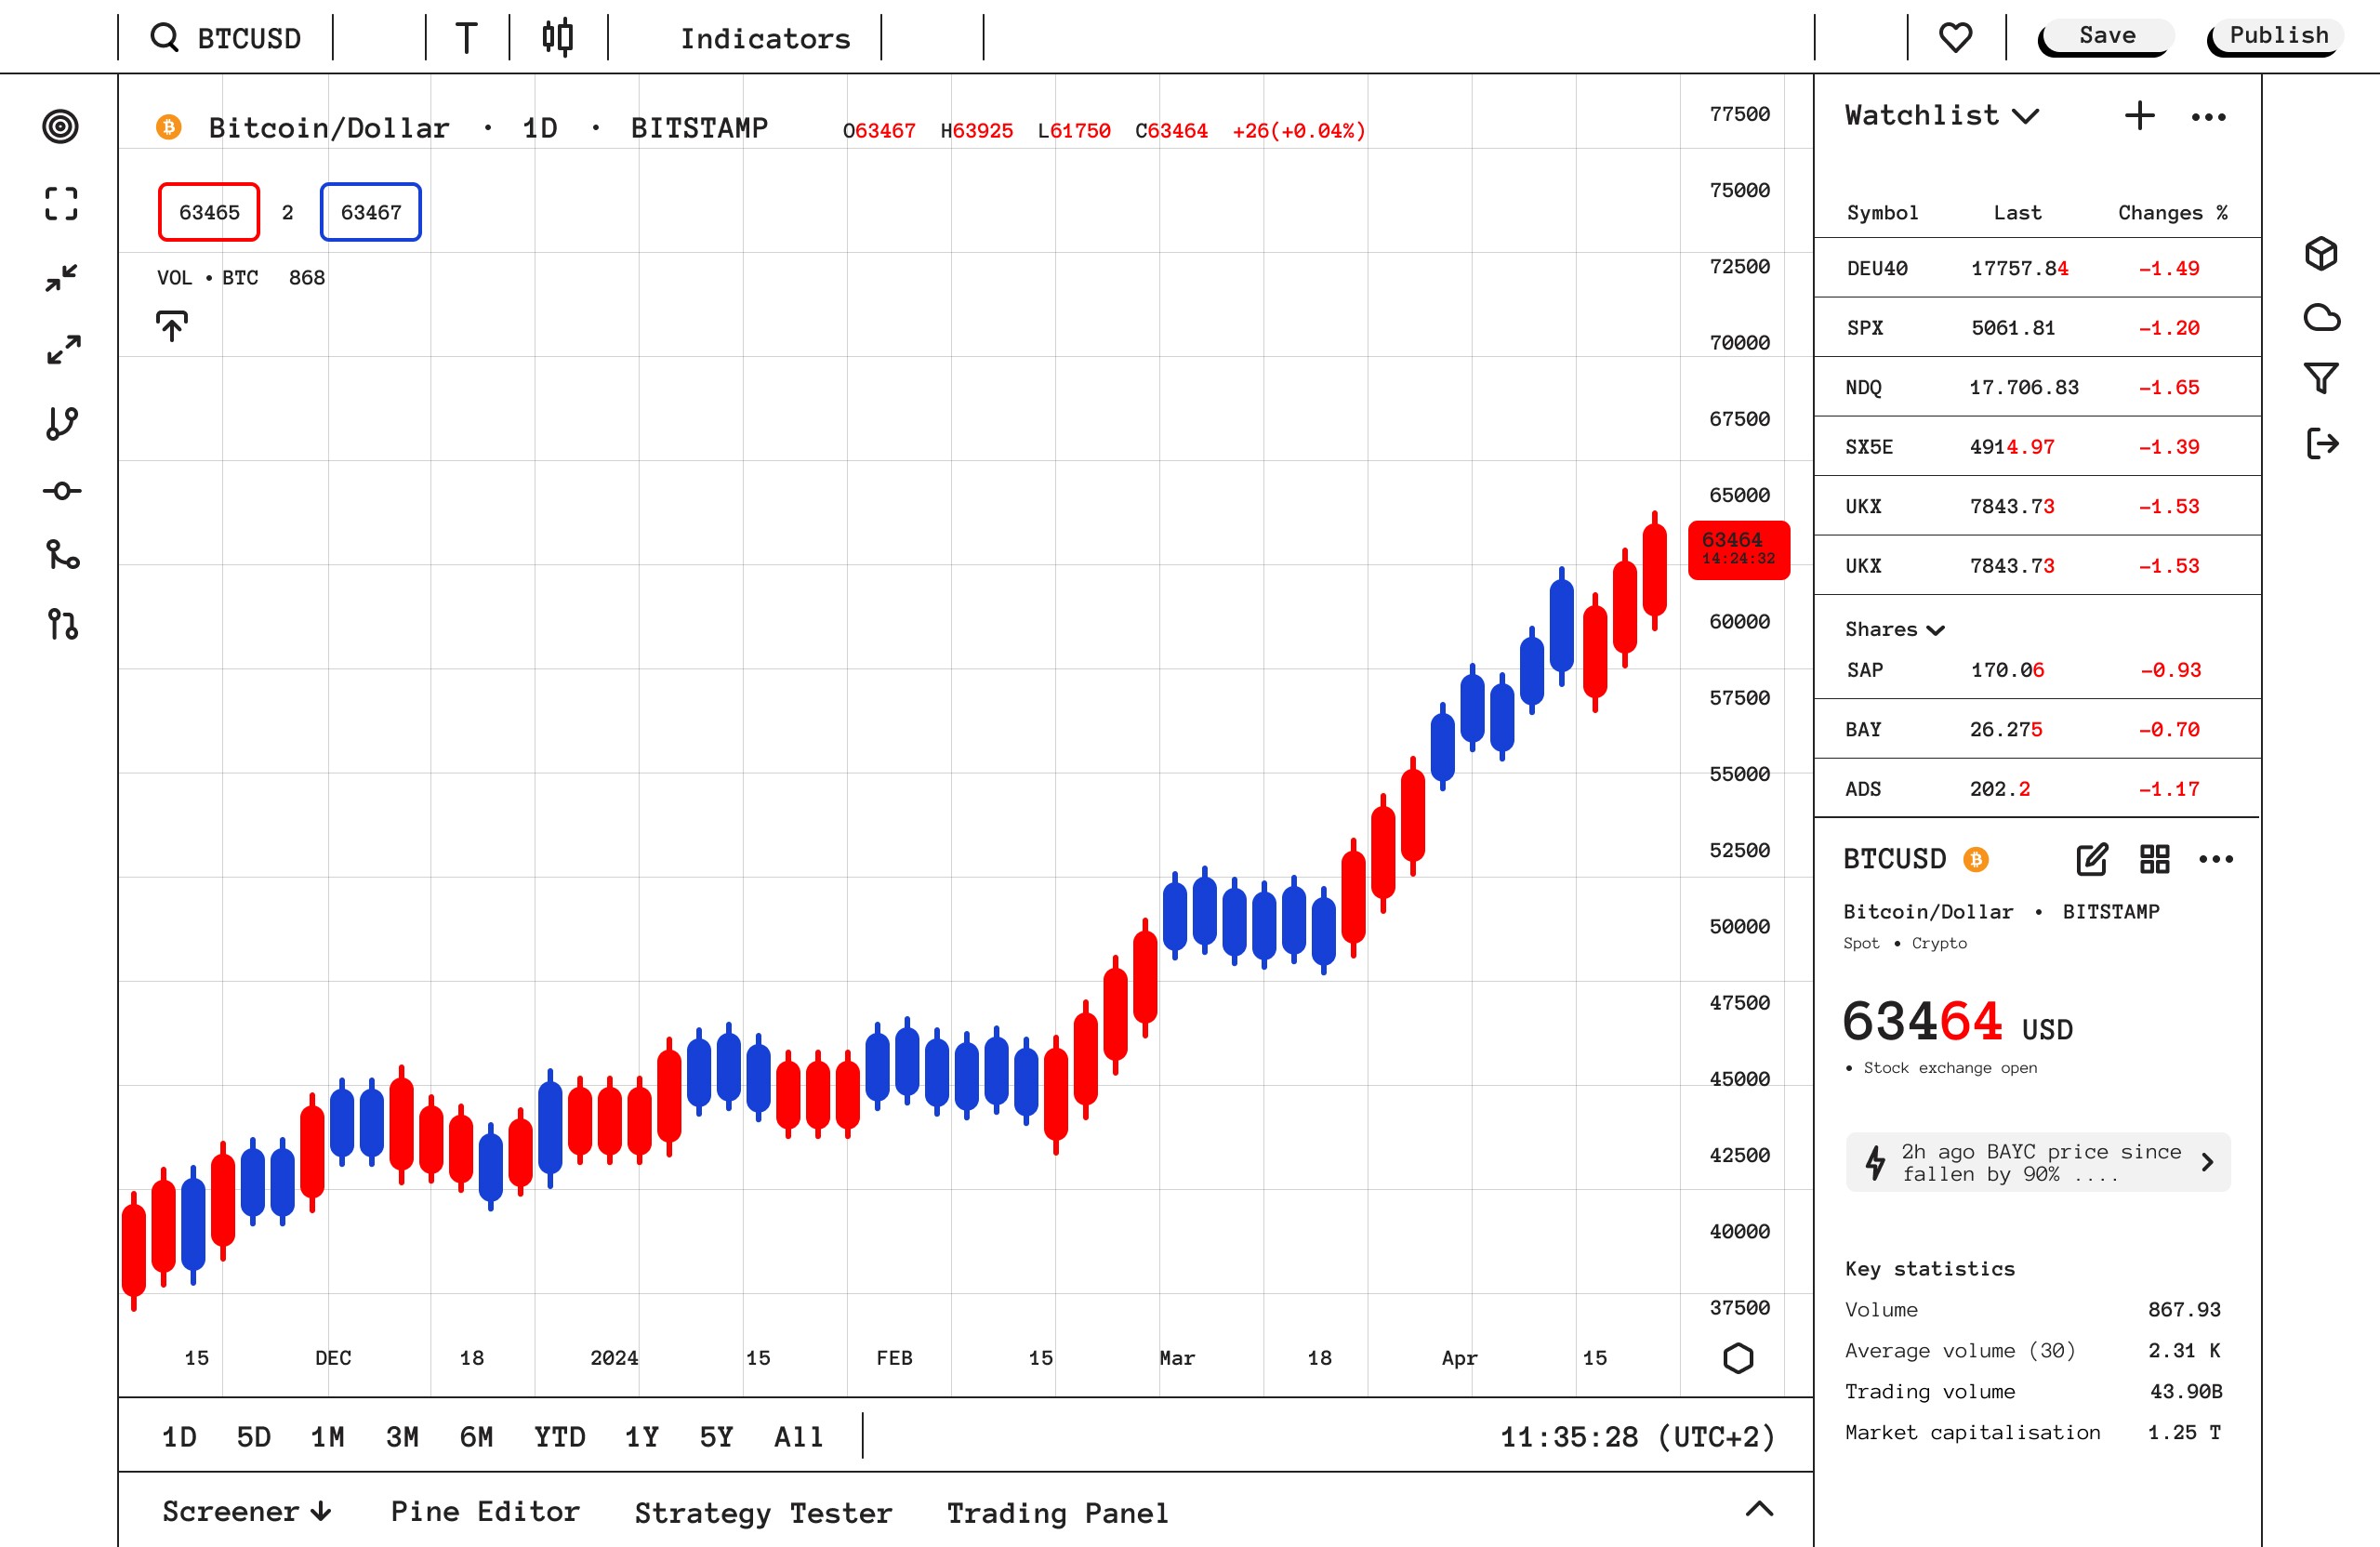Click the shrink arrows icon
This screenshot has height=1547, width=2380.
(x=61, y=278)
